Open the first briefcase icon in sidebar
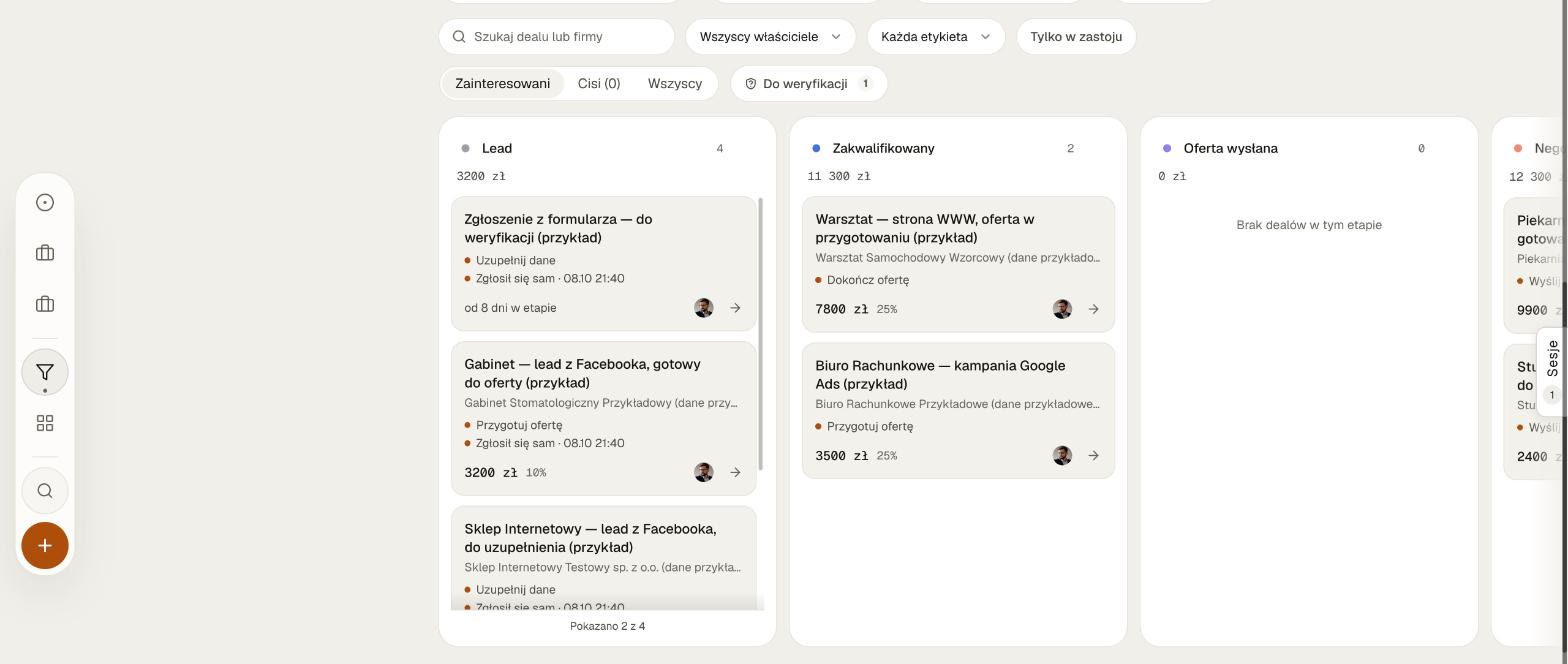This screenshot has height=664, width=1568. pyautogui.click(x=45, y=253)
